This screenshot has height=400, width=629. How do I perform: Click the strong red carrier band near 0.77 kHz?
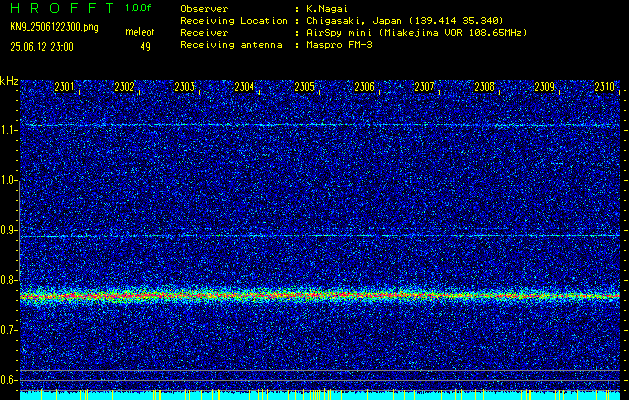tap(320, 296)
